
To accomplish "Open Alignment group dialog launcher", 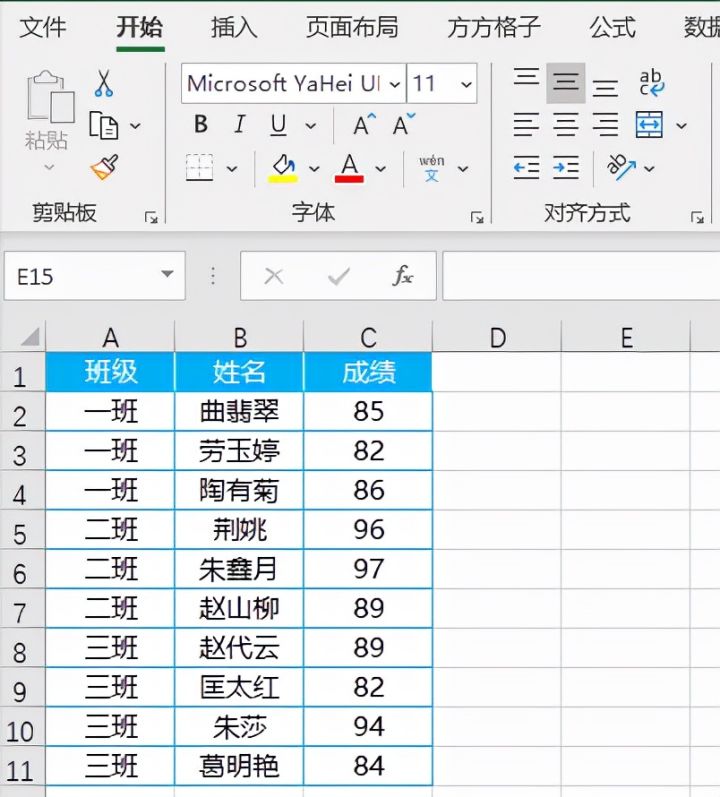I will point(697,218).
